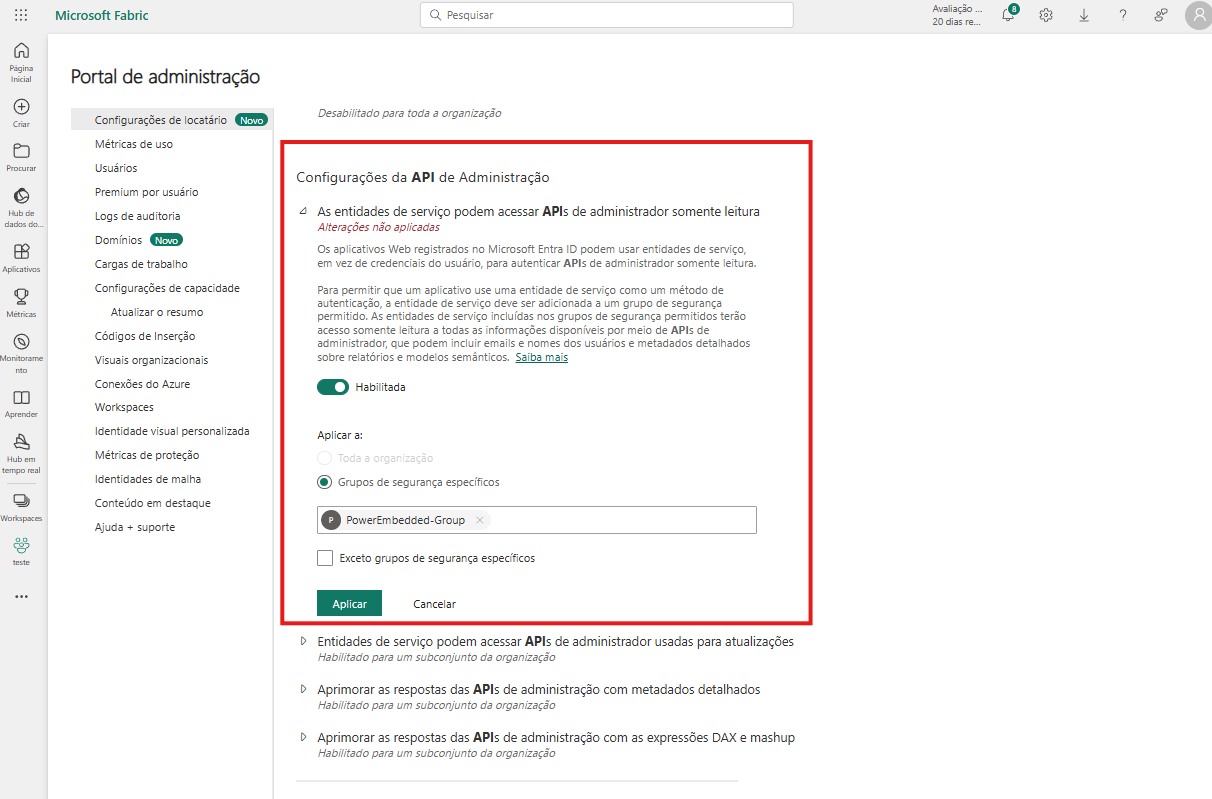
Task: Expand APIs de administrador usadas para atualizações
Action: (x=303, y=641)
